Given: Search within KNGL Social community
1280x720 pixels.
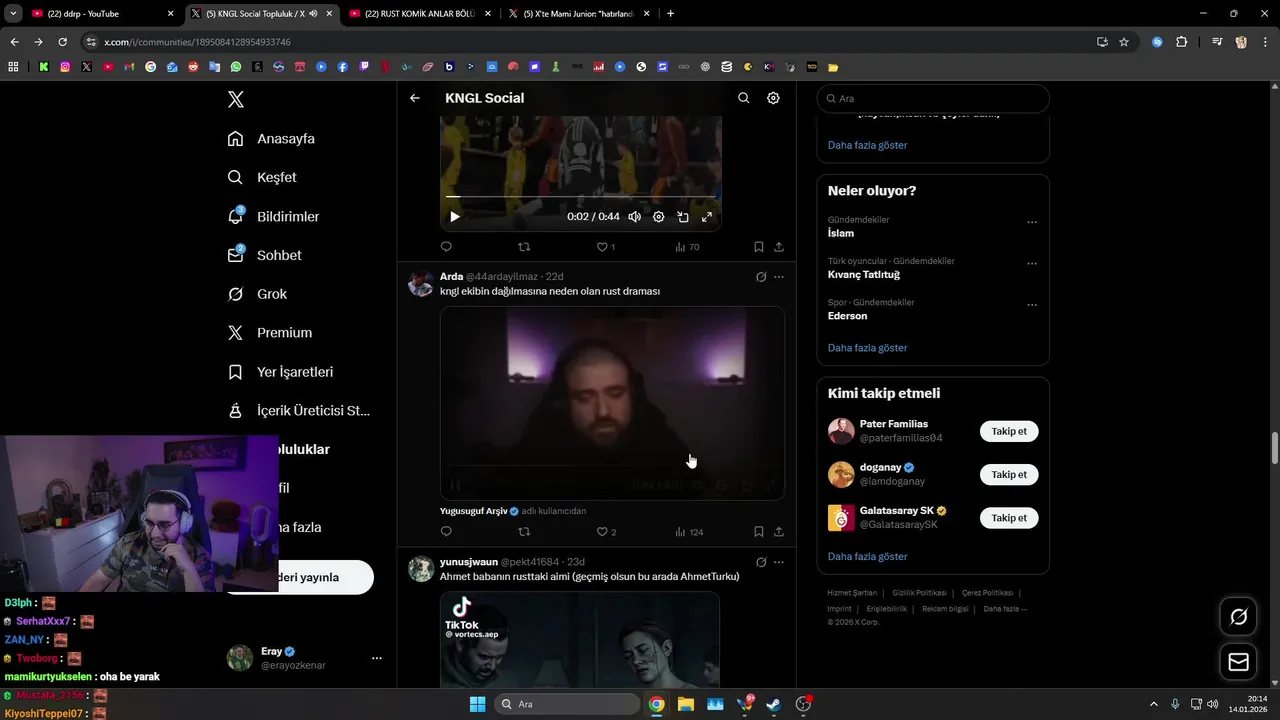Looking at the screenshot, I should click(743, 98).
